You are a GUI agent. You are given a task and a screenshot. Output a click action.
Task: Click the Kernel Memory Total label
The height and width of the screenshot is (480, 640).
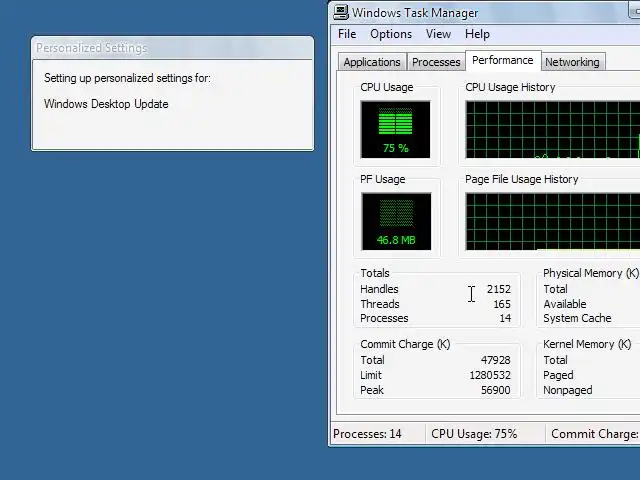click(x=555, y=360)
